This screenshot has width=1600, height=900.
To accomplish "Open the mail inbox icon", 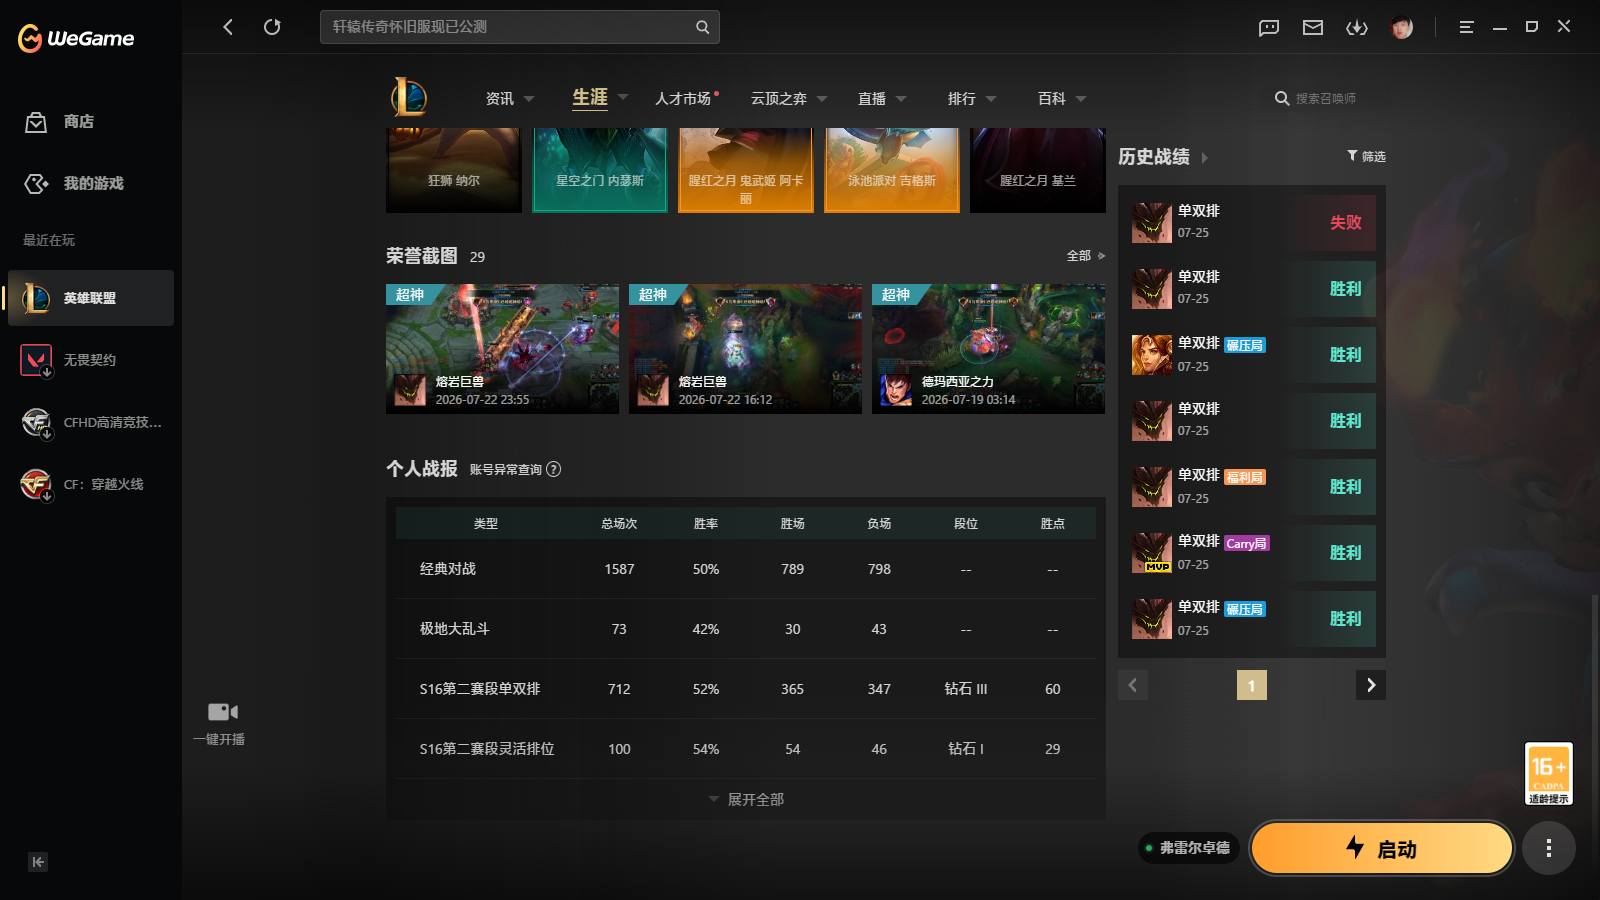I will 1313,27.
